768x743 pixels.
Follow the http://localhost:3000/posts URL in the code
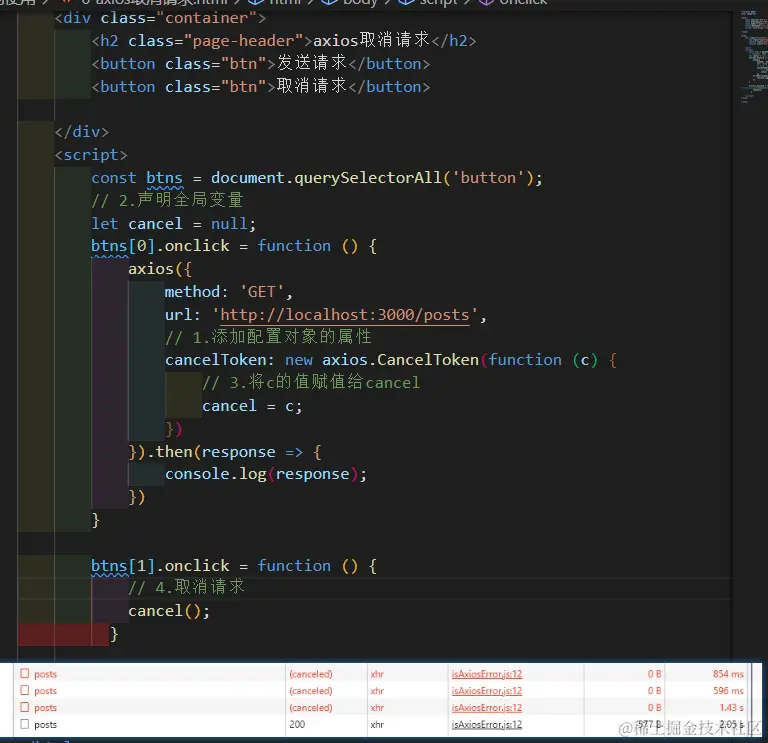click(345, 314)
